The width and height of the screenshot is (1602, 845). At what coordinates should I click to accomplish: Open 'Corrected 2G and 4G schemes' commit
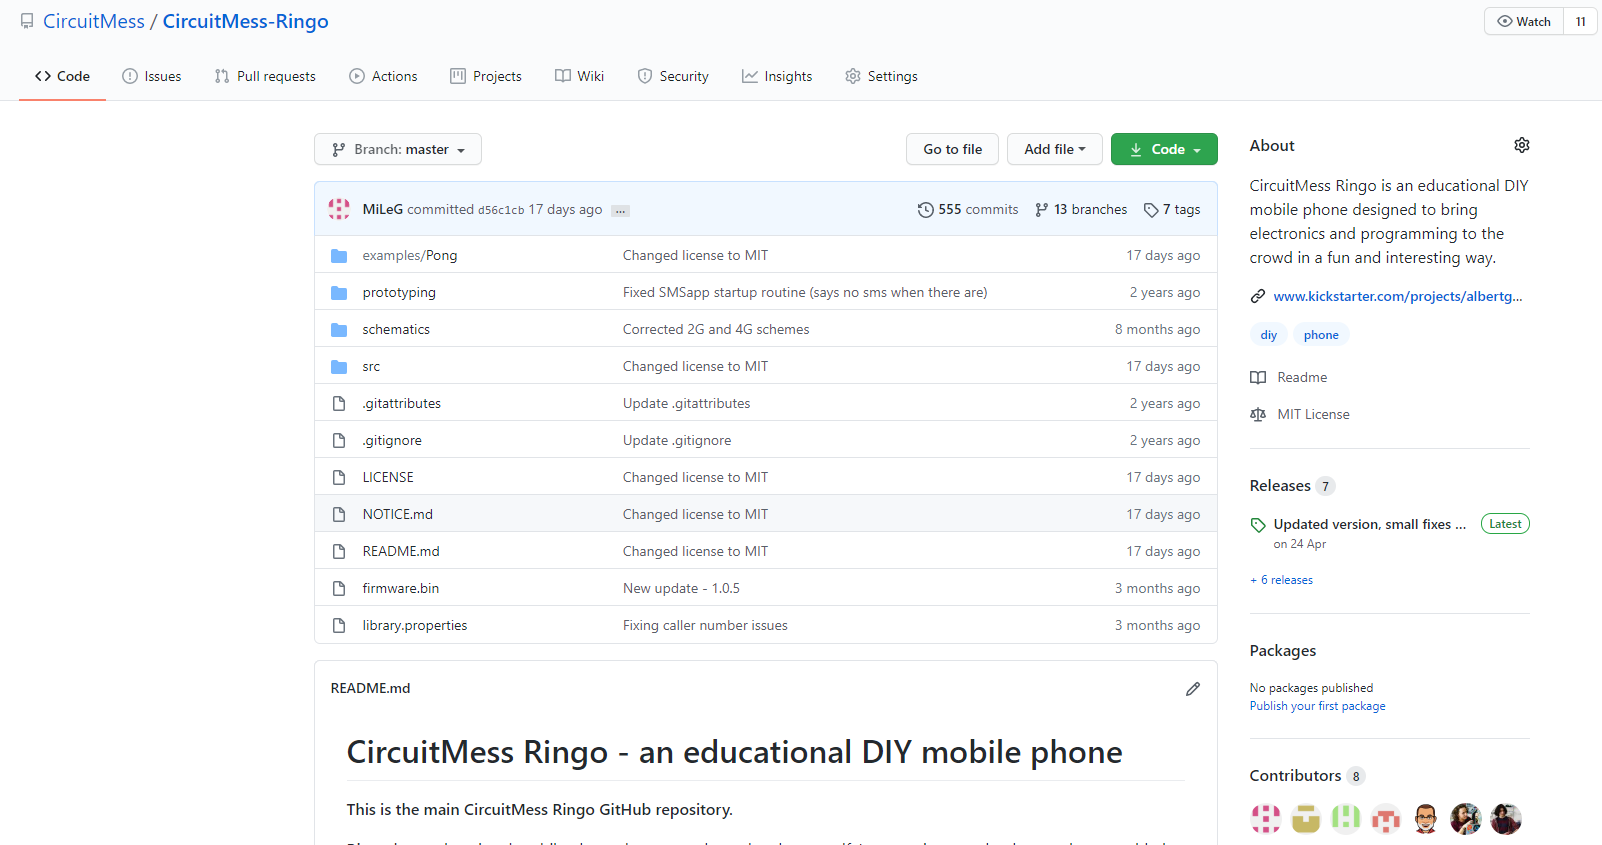coord(716,330)
